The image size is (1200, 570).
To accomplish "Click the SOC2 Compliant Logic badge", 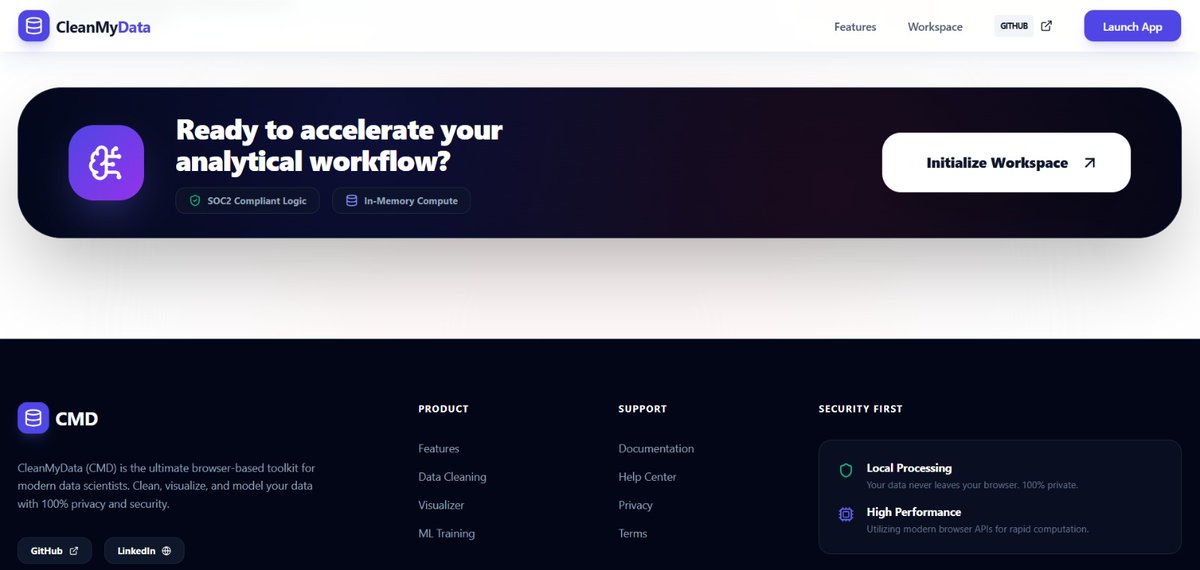I will click(248, 201).
